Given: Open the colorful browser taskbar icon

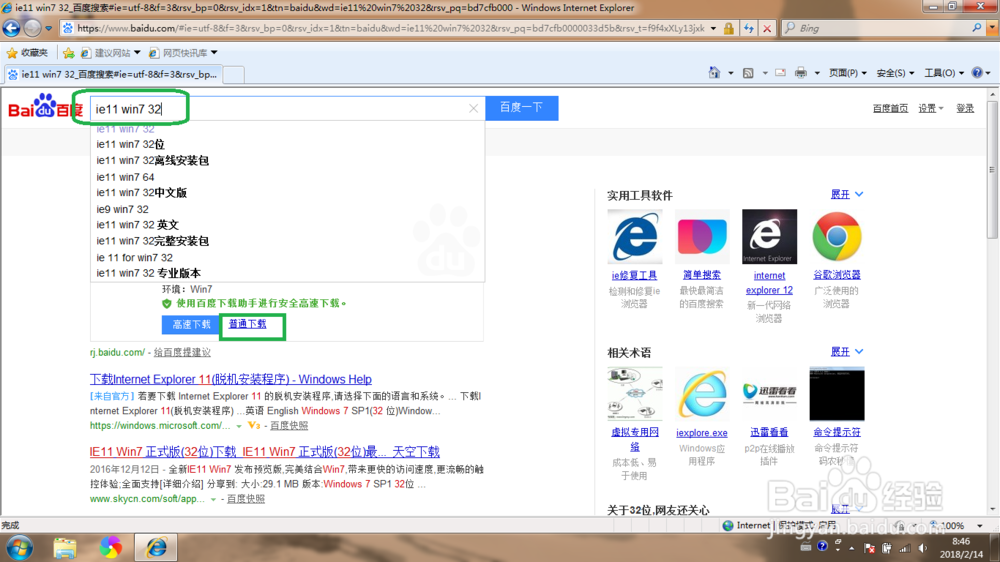Looking at the screenshot, I should pyautogui.click(x=110, y=548).
